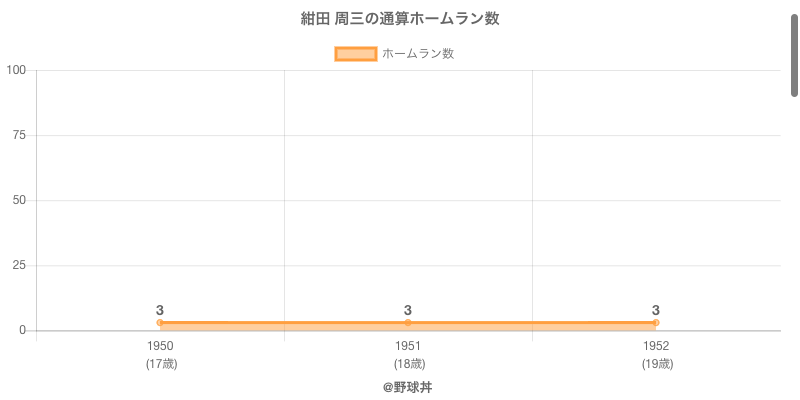Click the 1950 x-axis label

pos(160,346)
